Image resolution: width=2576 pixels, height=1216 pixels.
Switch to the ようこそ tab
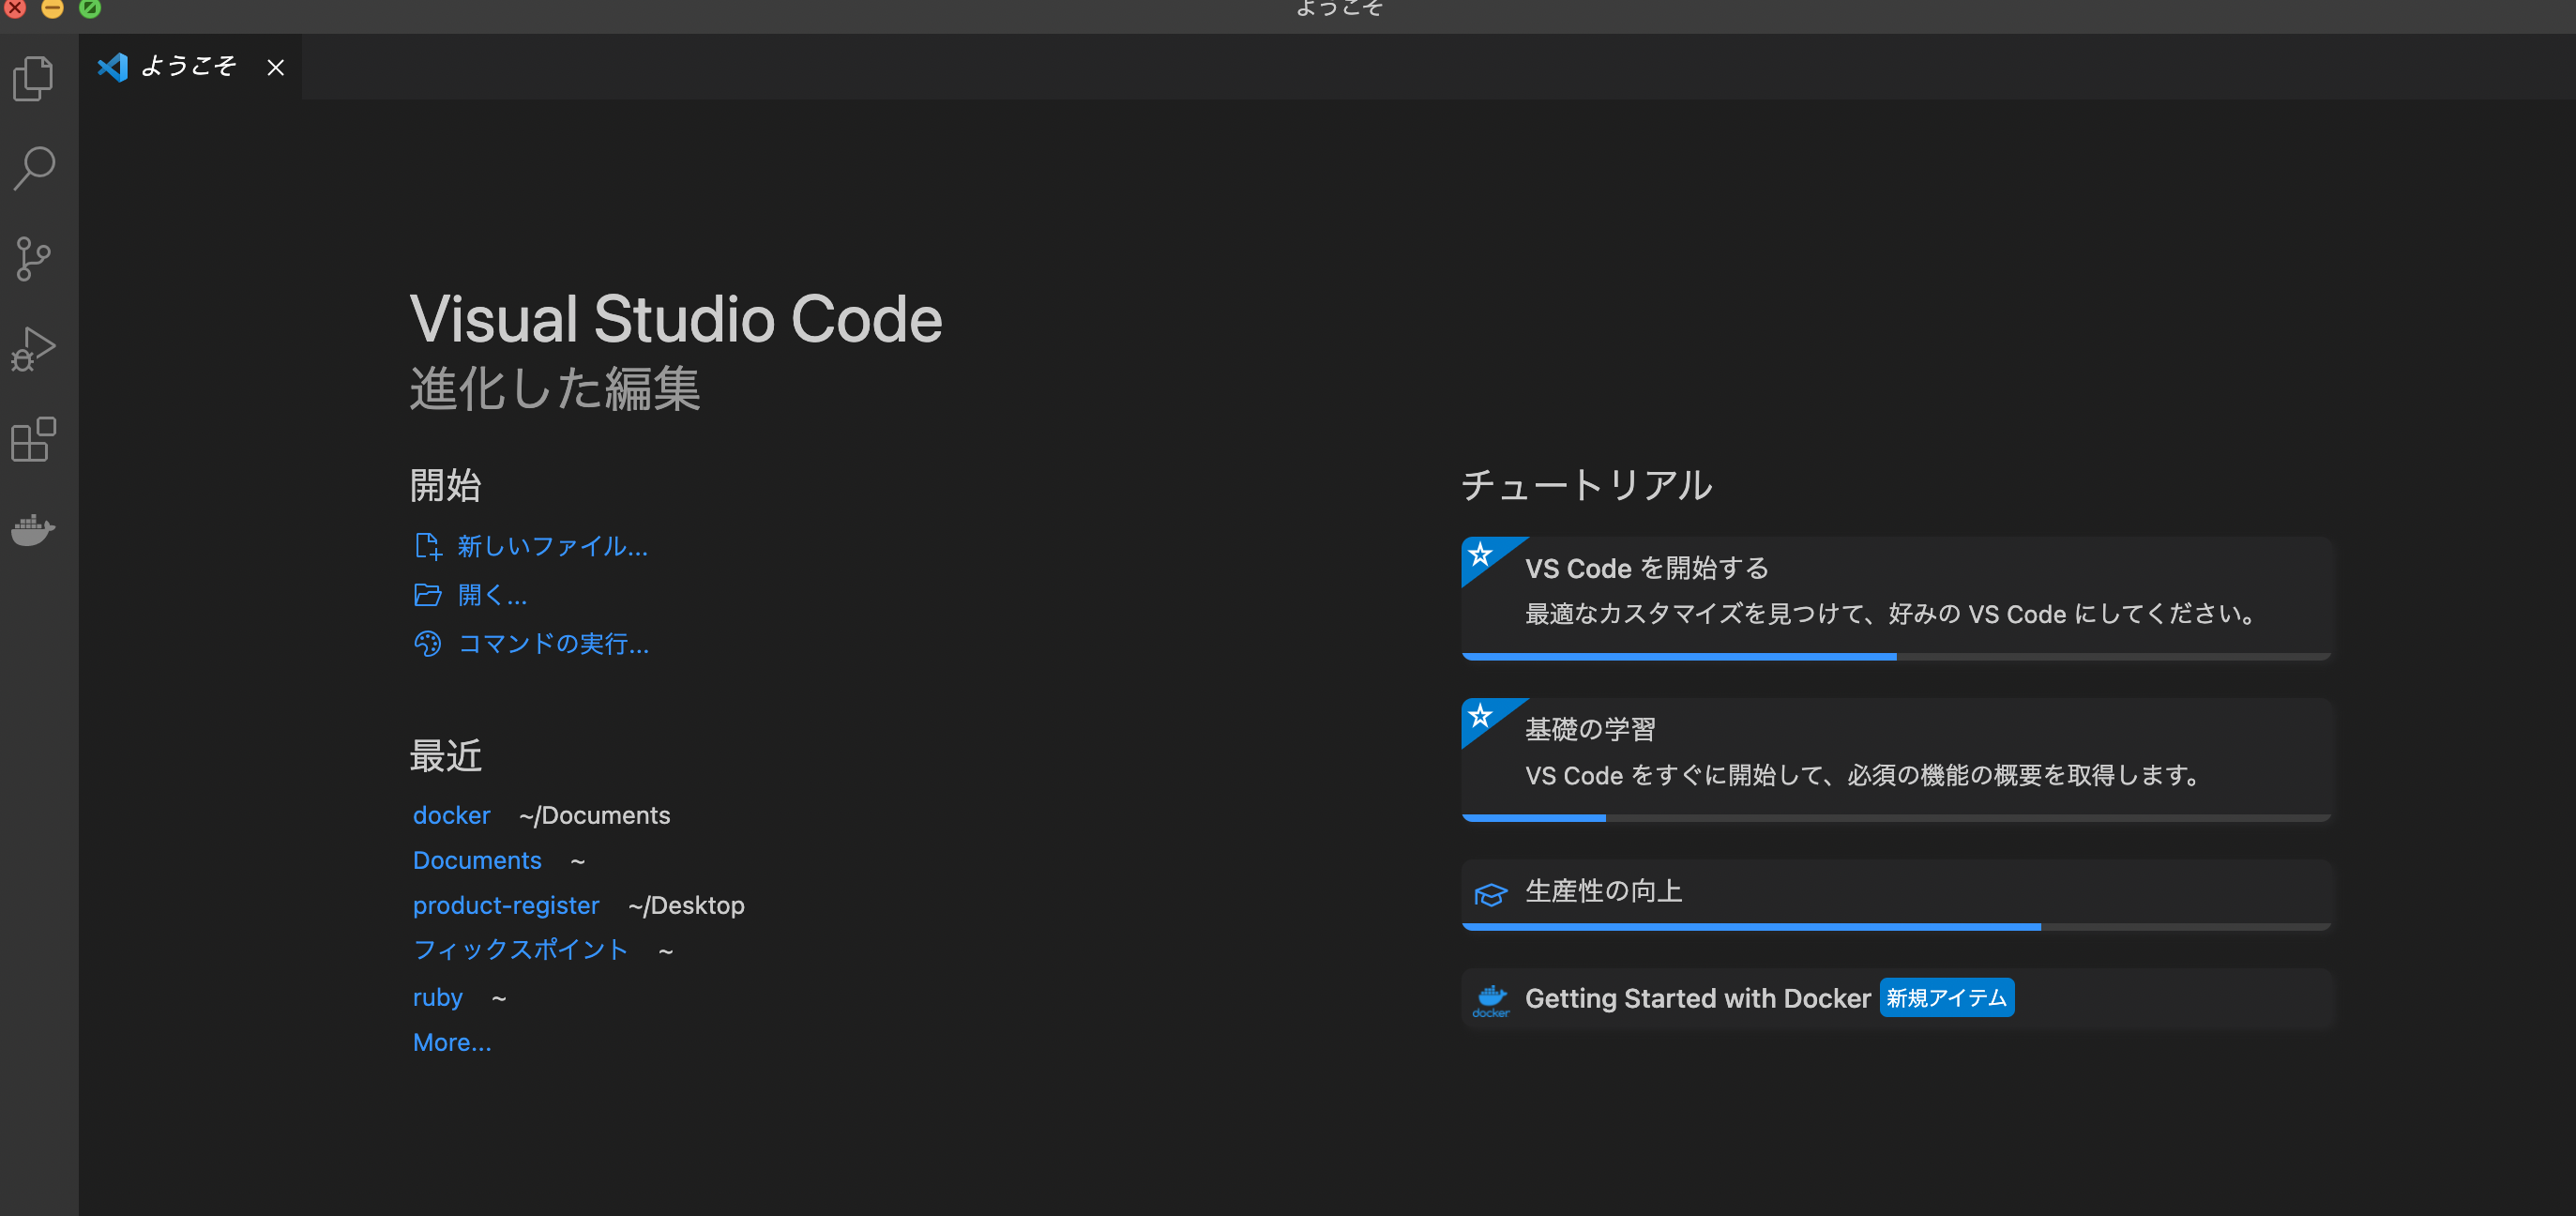189,67
